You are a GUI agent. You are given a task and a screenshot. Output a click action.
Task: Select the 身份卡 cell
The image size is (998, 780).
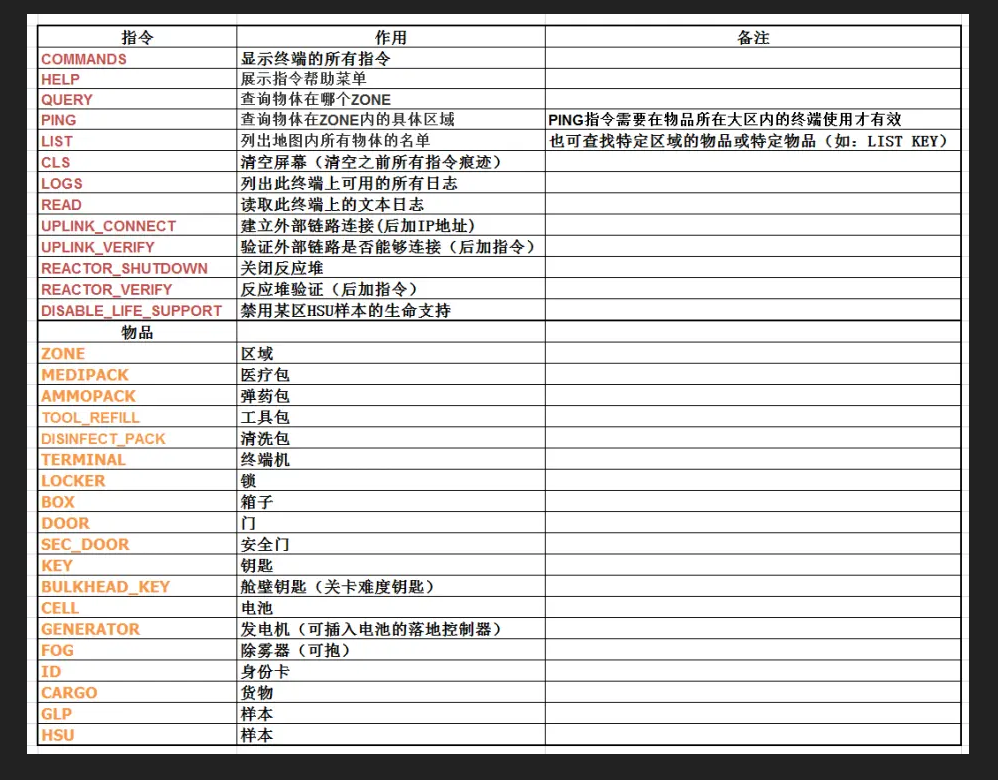click(391, 671)
